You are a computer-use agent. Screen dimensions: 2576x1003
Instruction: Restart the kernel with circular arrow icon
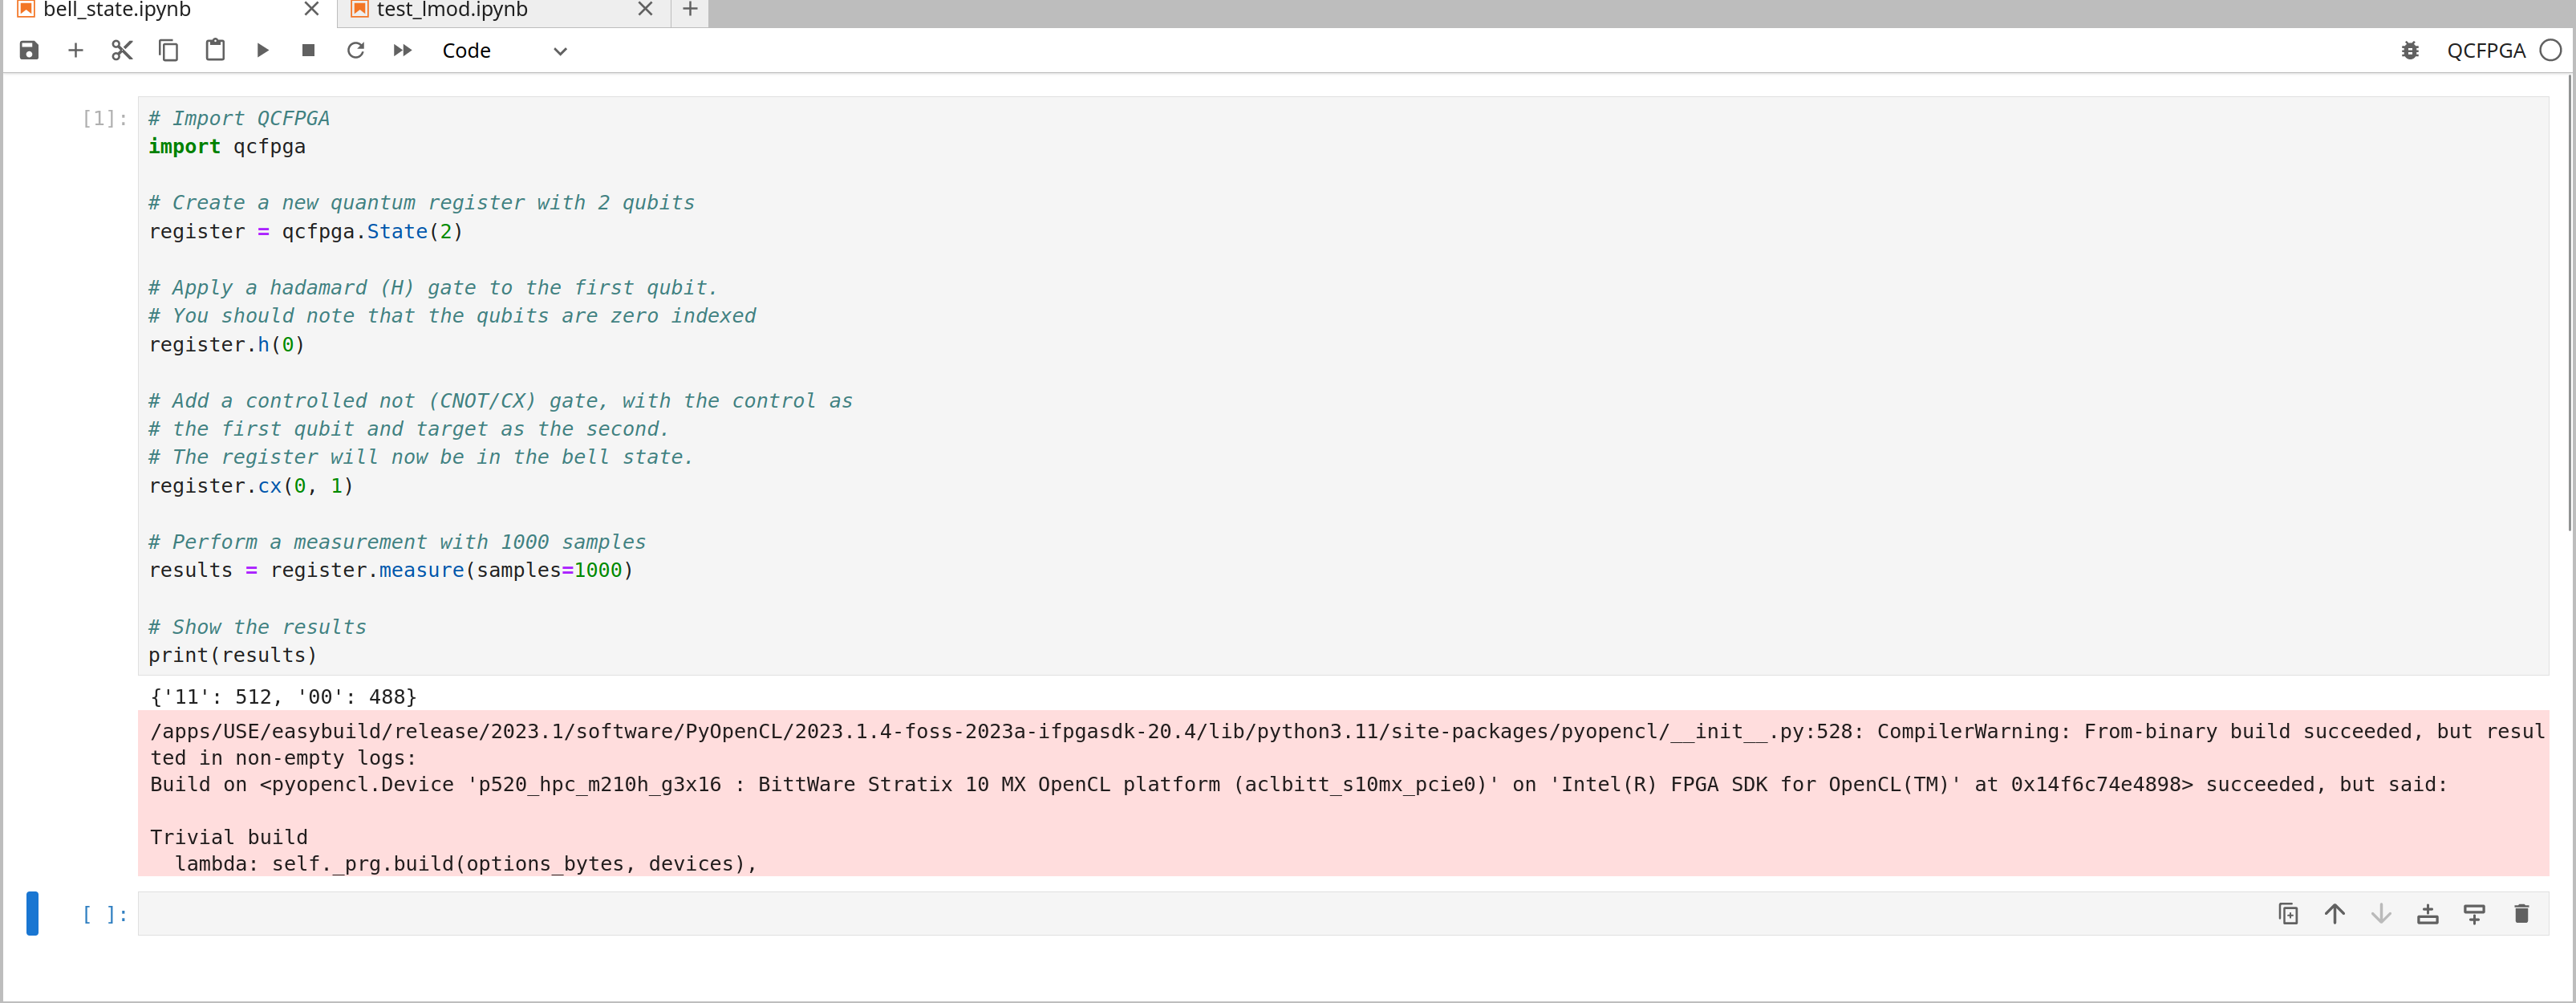tap(355, 50)
